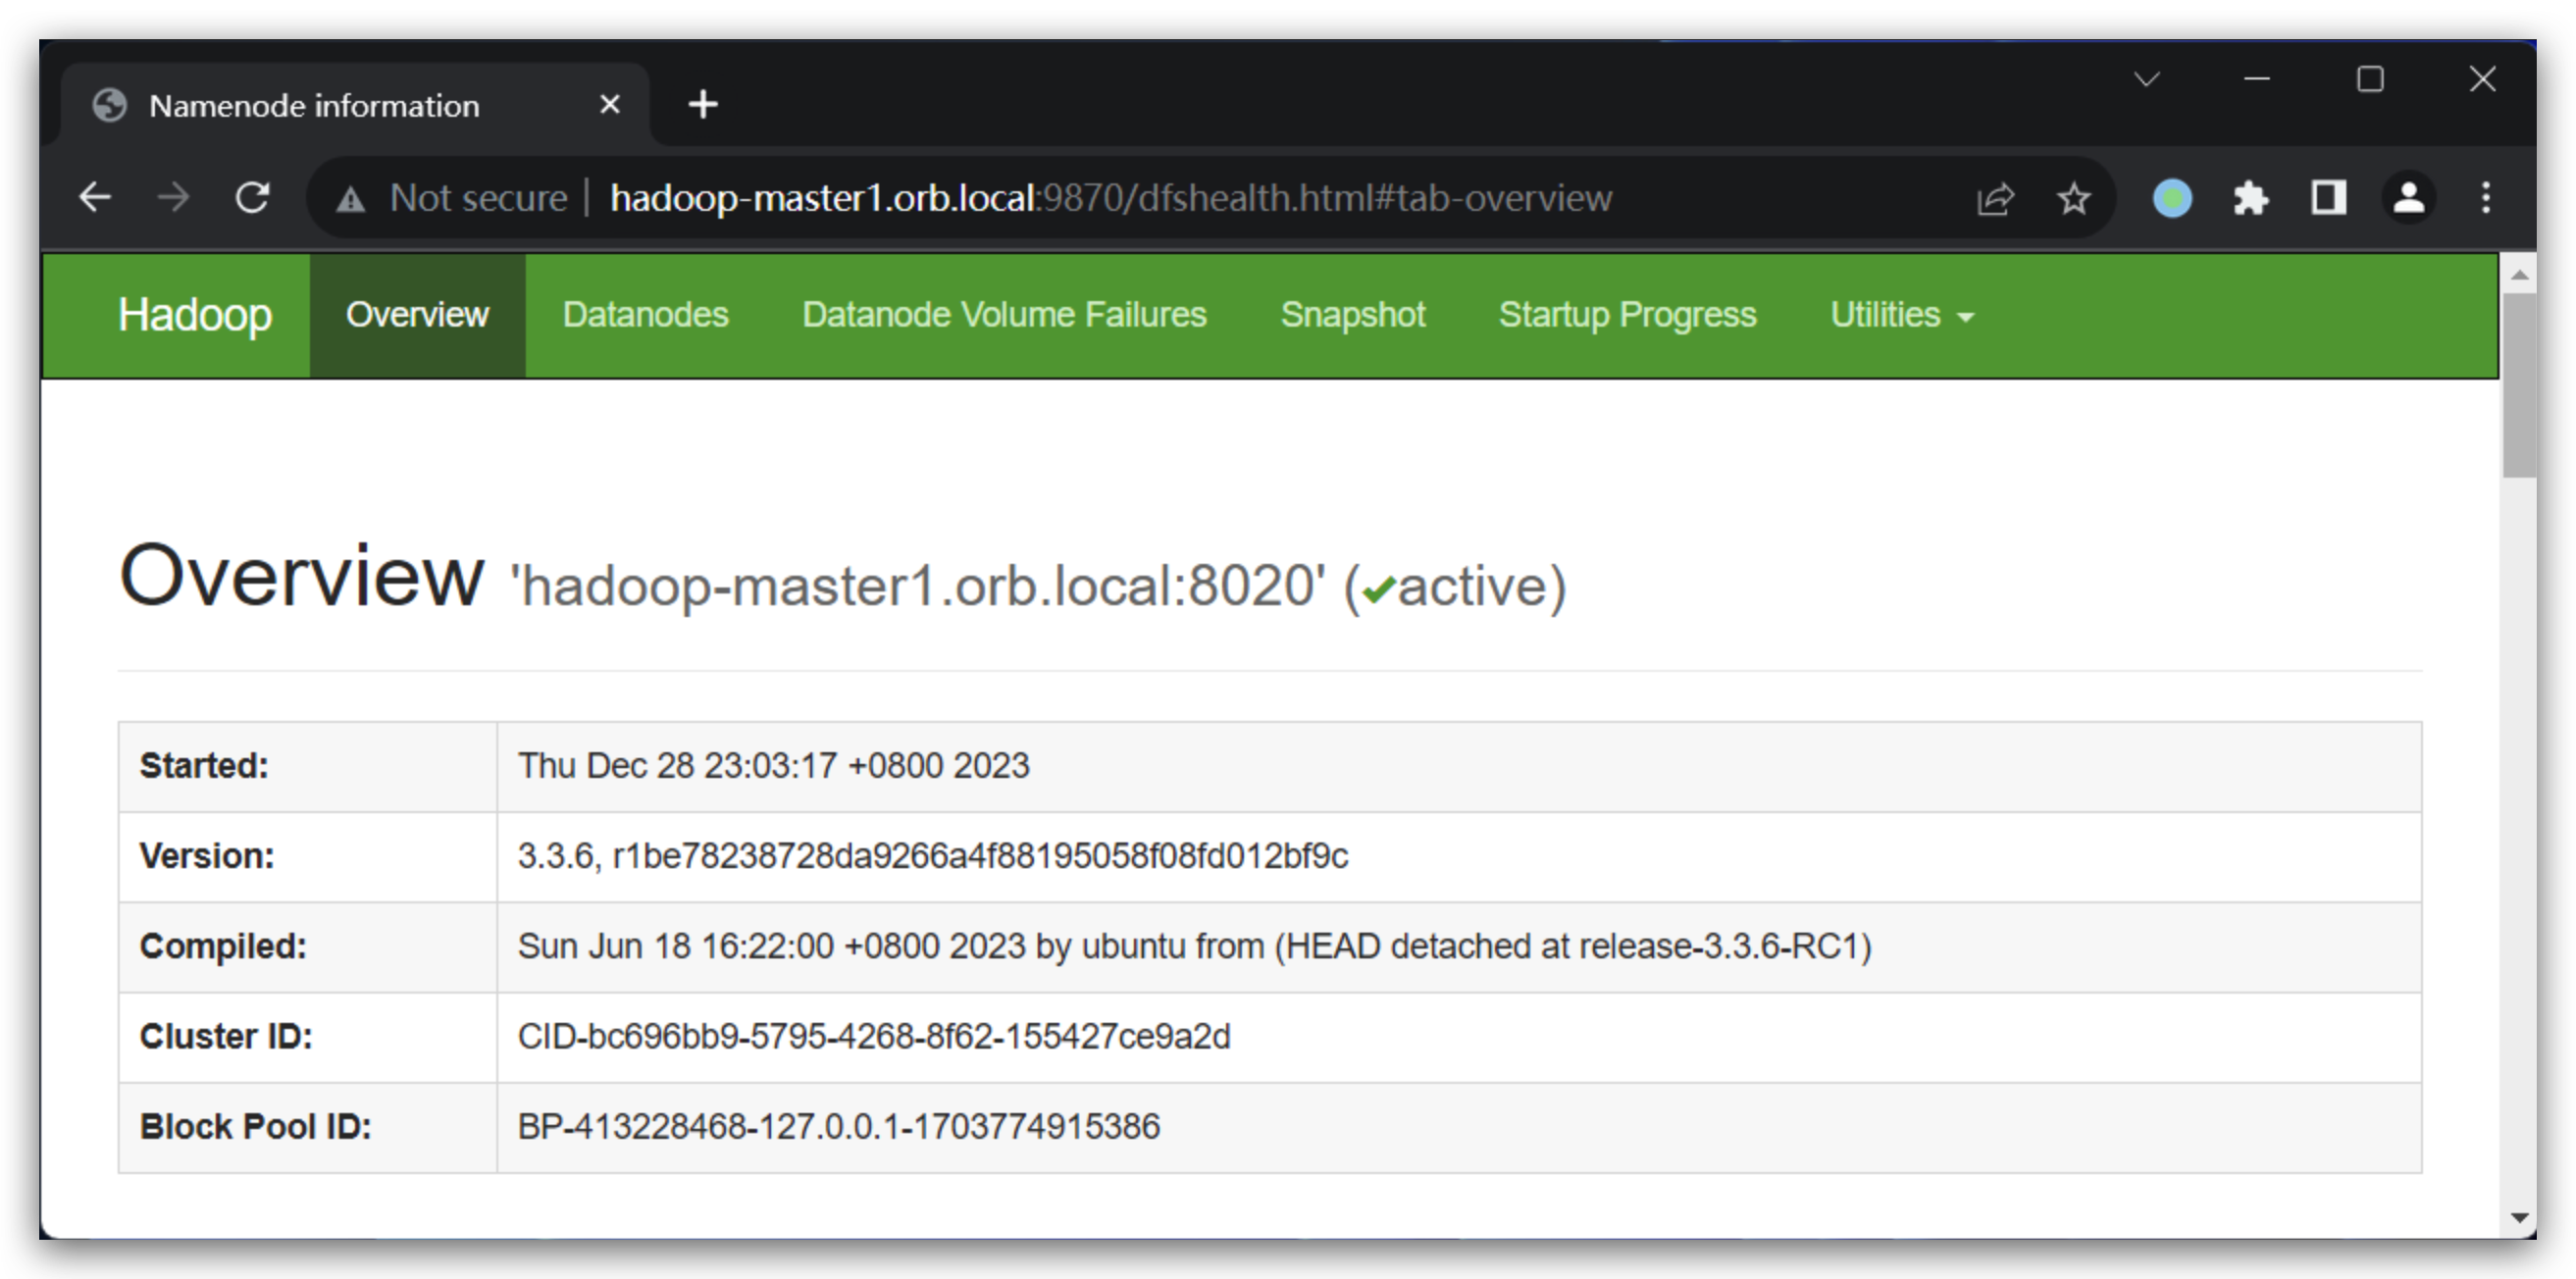Click the share page icon
This screenshot has height=1279, width=2576.
pyautogui.click(x=1995, y=198)
